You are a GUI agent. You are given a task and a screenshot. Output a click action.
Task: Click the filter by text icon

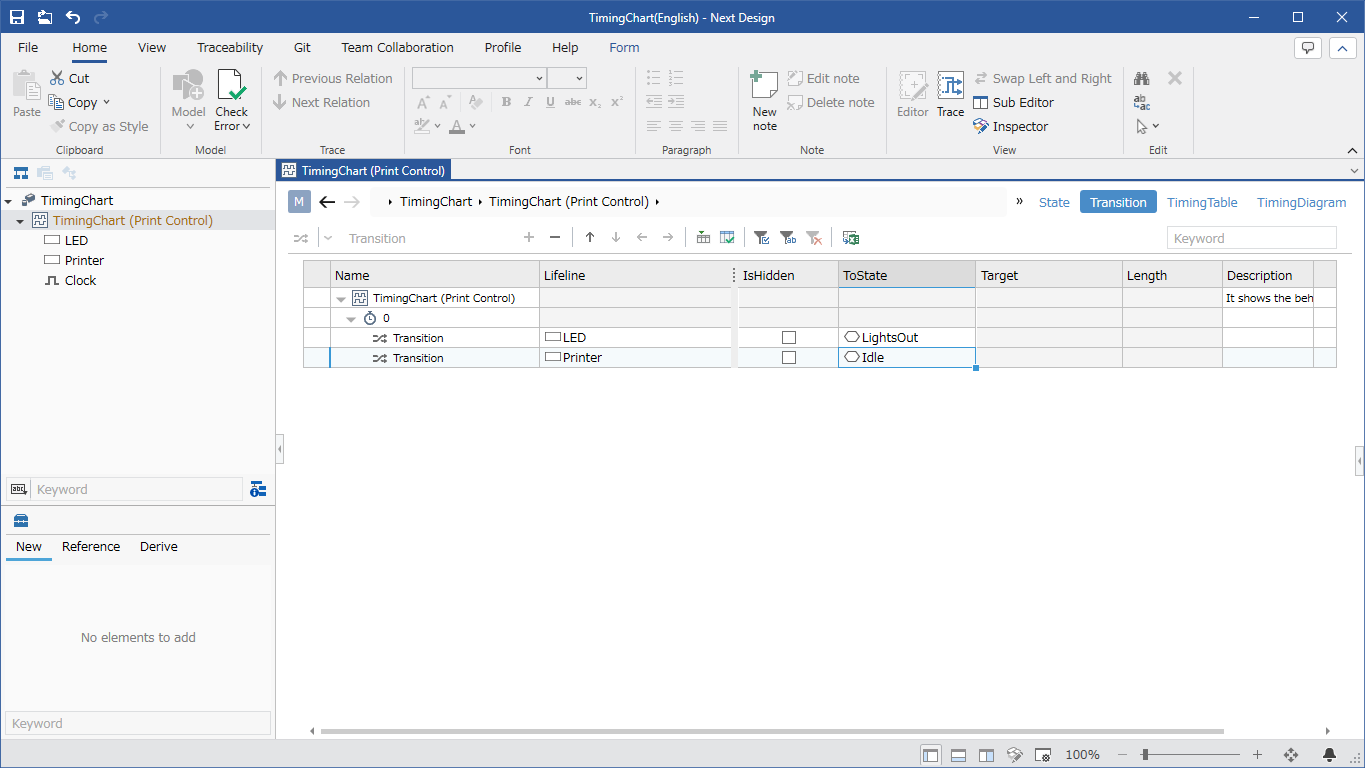787,238
